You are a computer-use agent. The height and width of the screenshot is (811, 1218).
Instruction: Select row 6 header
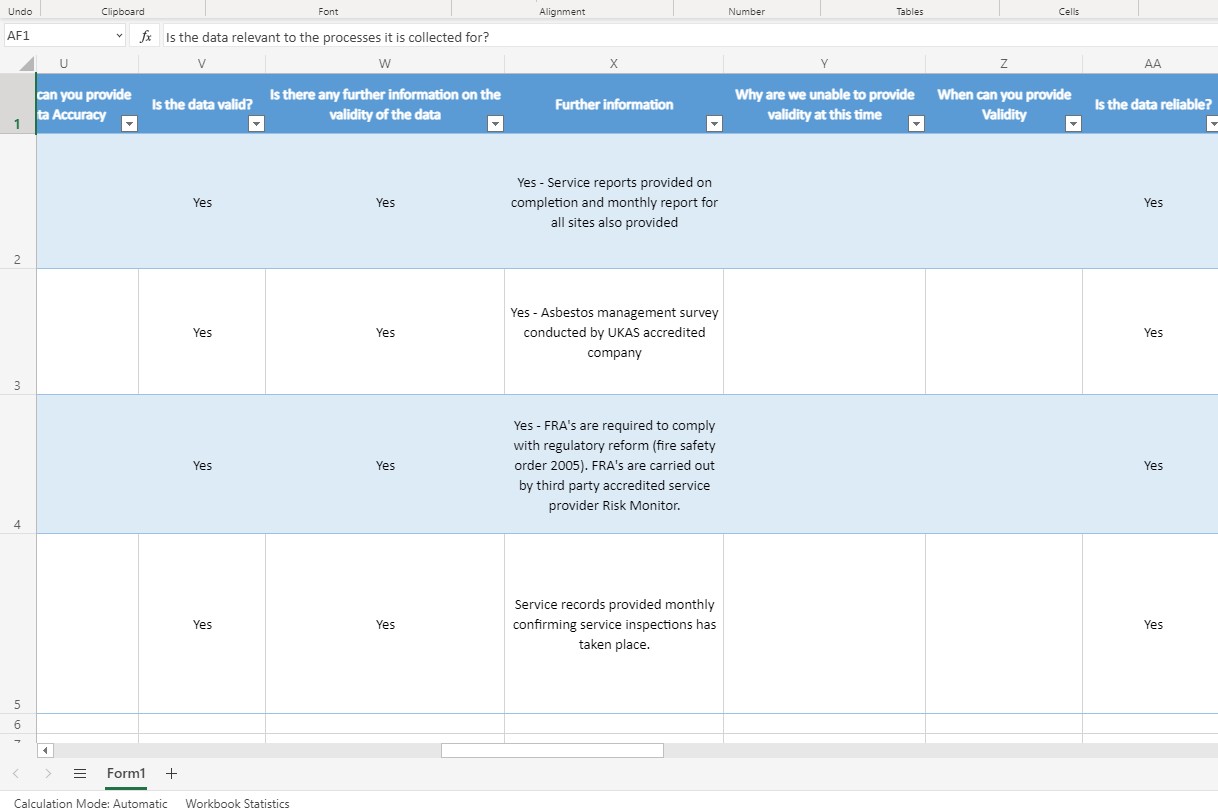pos(17,724)
